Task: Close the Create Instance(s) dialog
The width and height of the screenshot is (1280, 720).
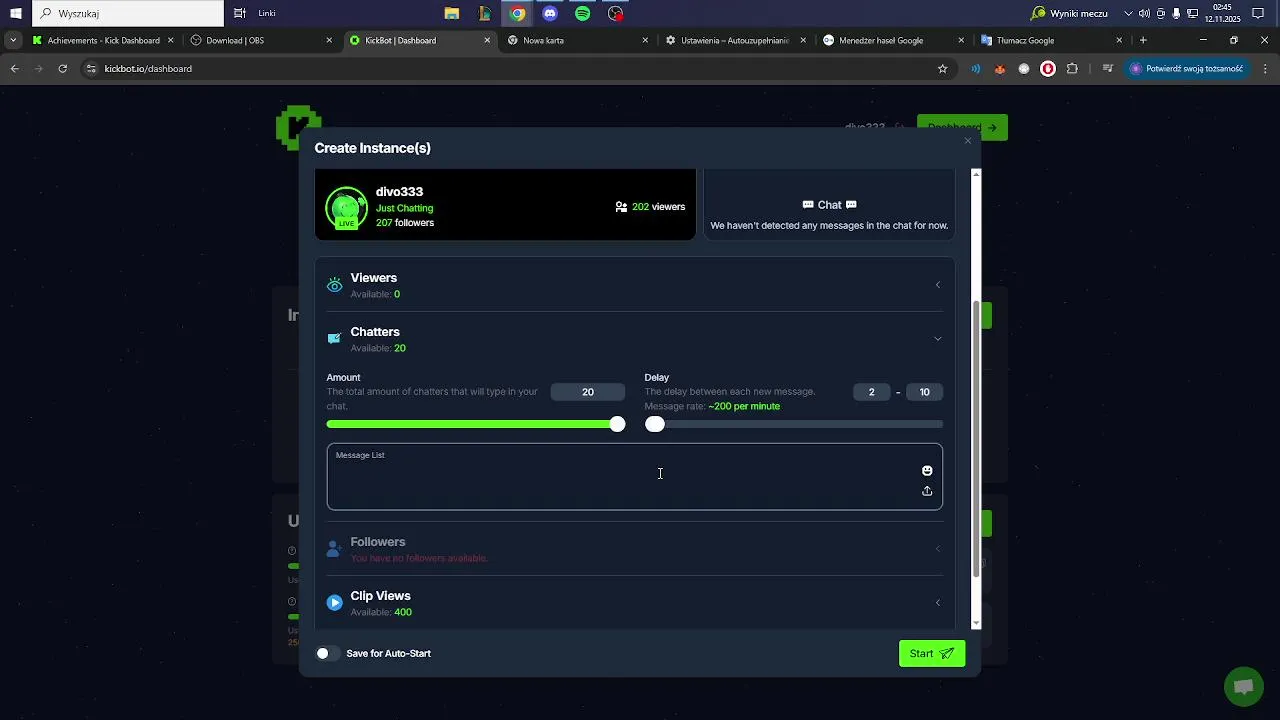Action: (968, 141)
